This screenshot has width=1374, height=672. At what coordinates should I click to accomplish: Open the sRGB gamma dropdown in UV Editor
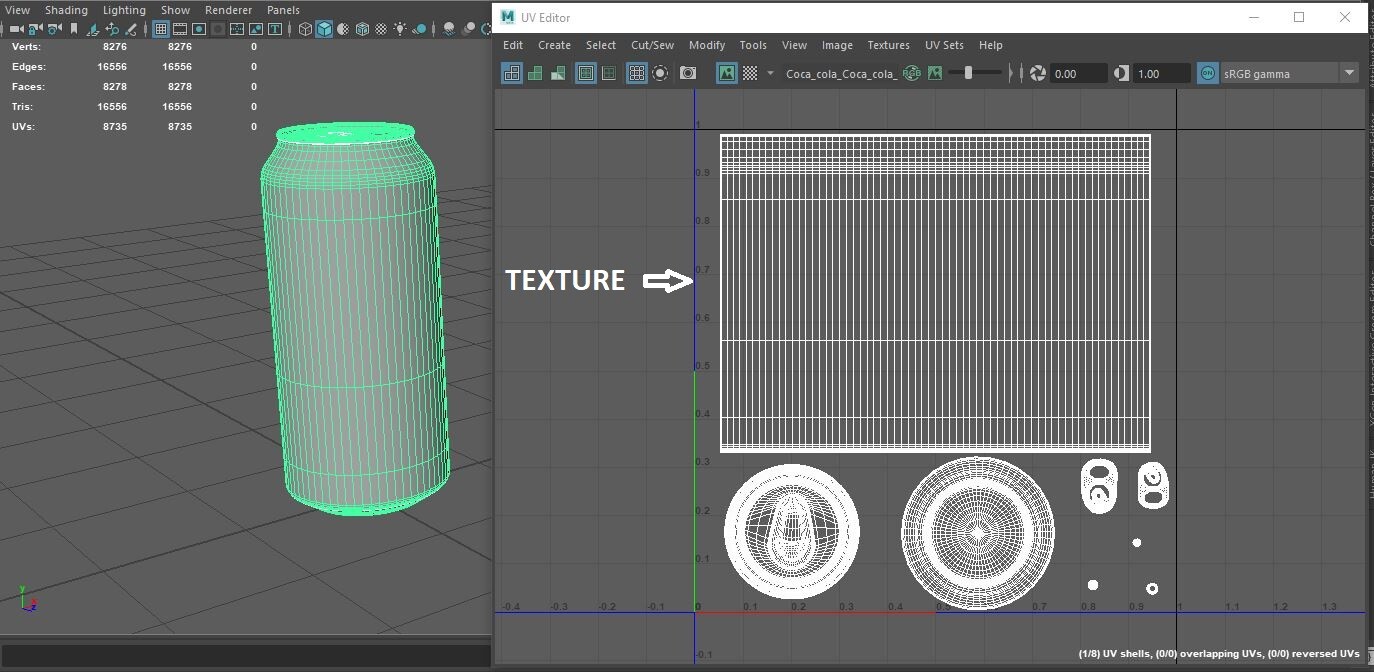(x=1350, y=72)
